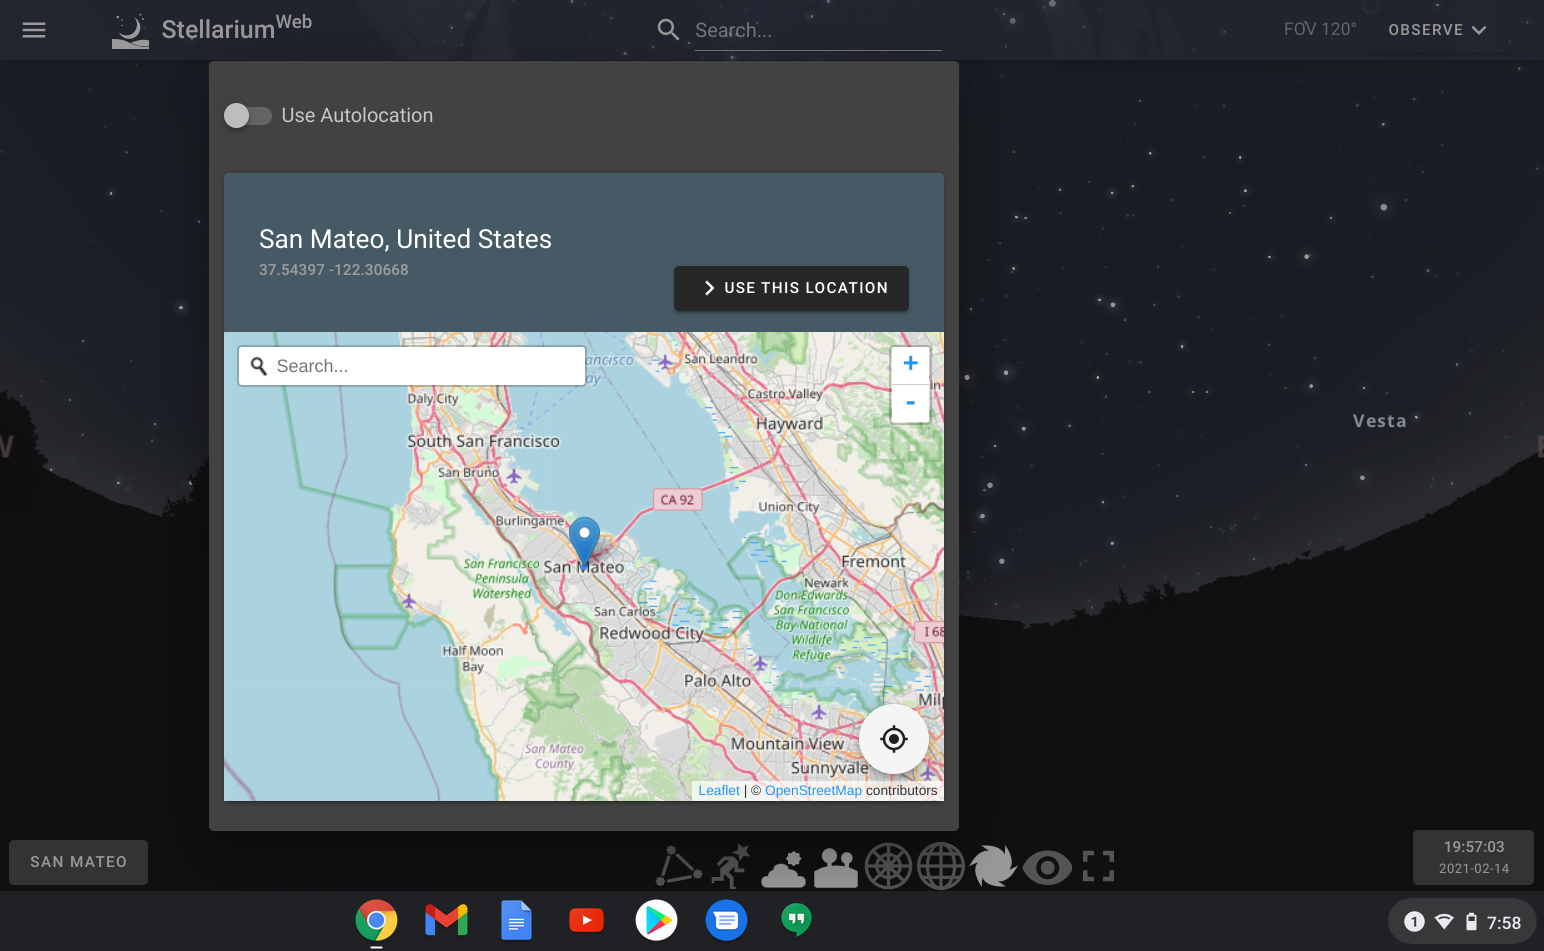Viewport: 1544px width, 951px height.
Task: Click the 'San Mateo, United States' heading
Action: [405, 240]
